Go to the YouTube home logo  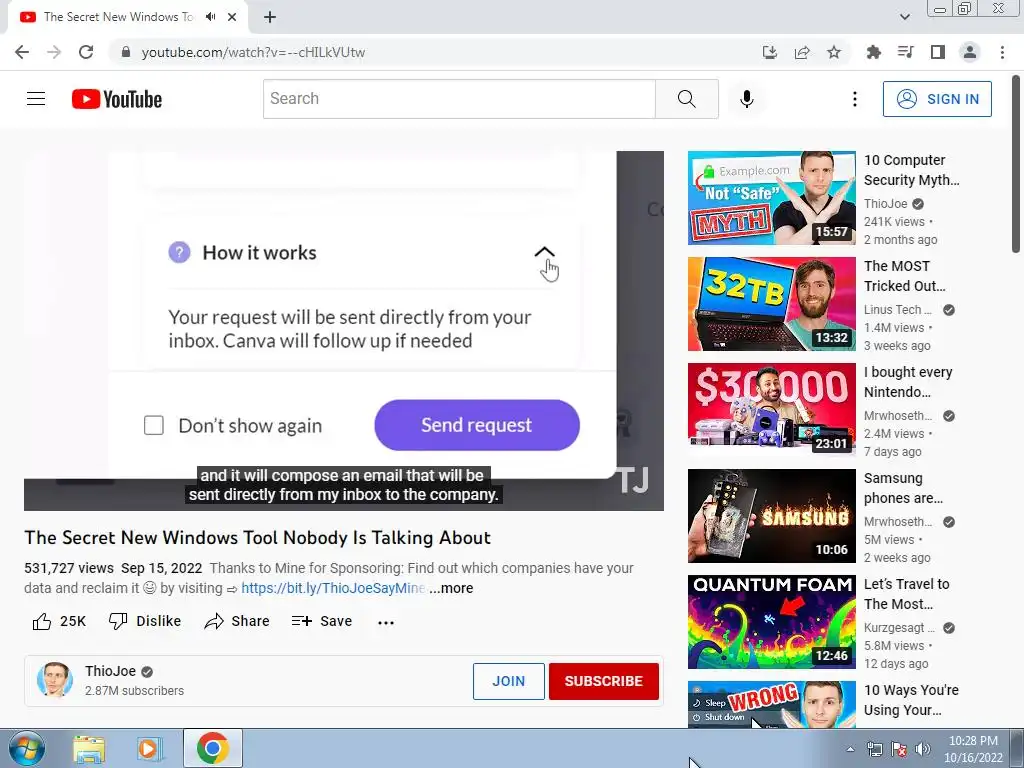click(x=117, y=99)
